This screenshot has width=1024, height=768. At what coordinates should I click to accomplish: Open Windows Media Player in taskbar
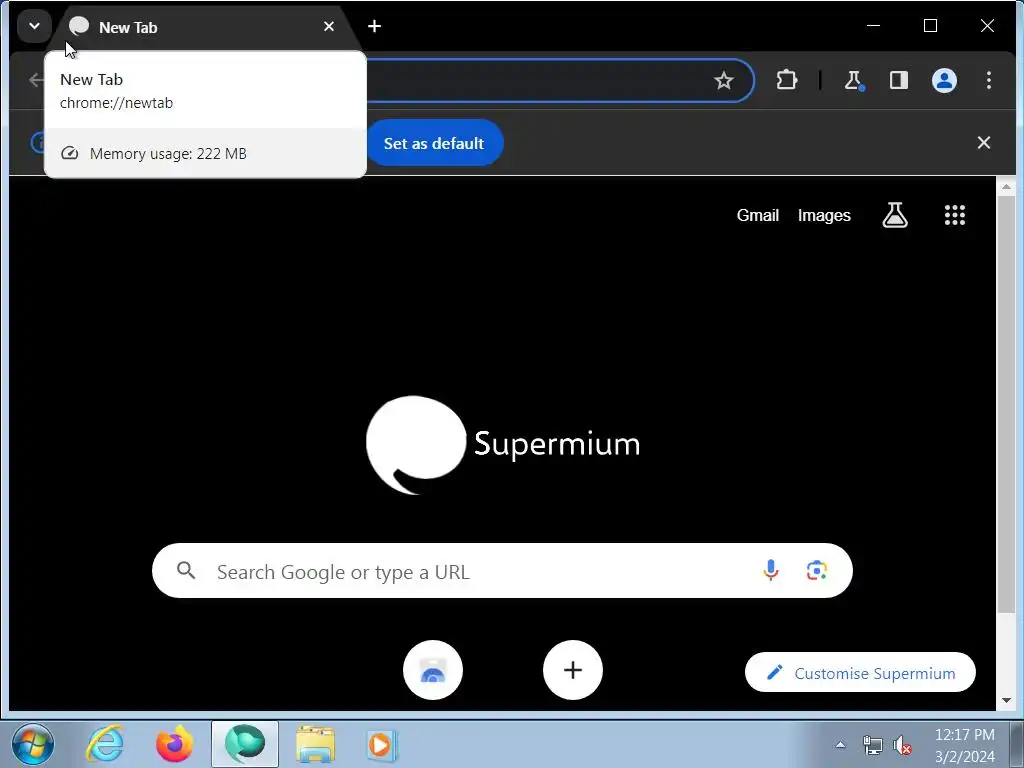[x=381, y=744]
